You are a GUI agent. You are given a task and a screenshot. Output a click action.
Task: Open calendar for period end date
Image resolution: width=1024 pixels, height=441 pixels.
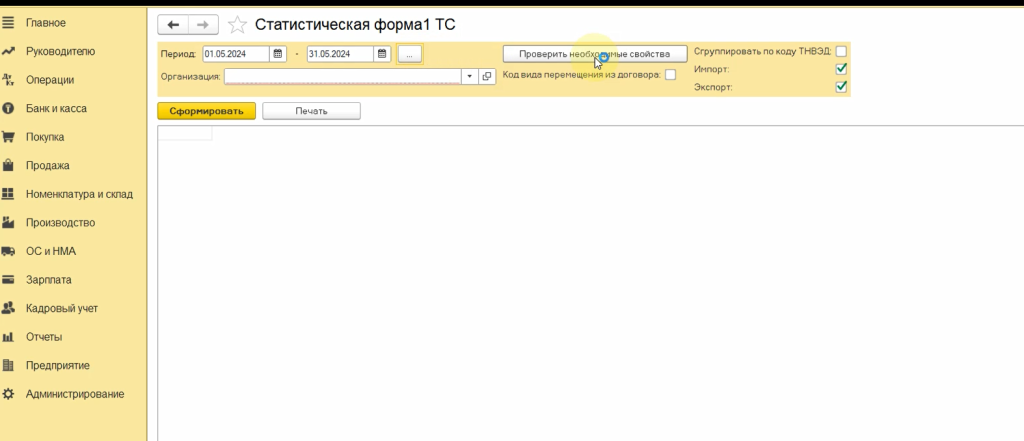click(382, 54)
